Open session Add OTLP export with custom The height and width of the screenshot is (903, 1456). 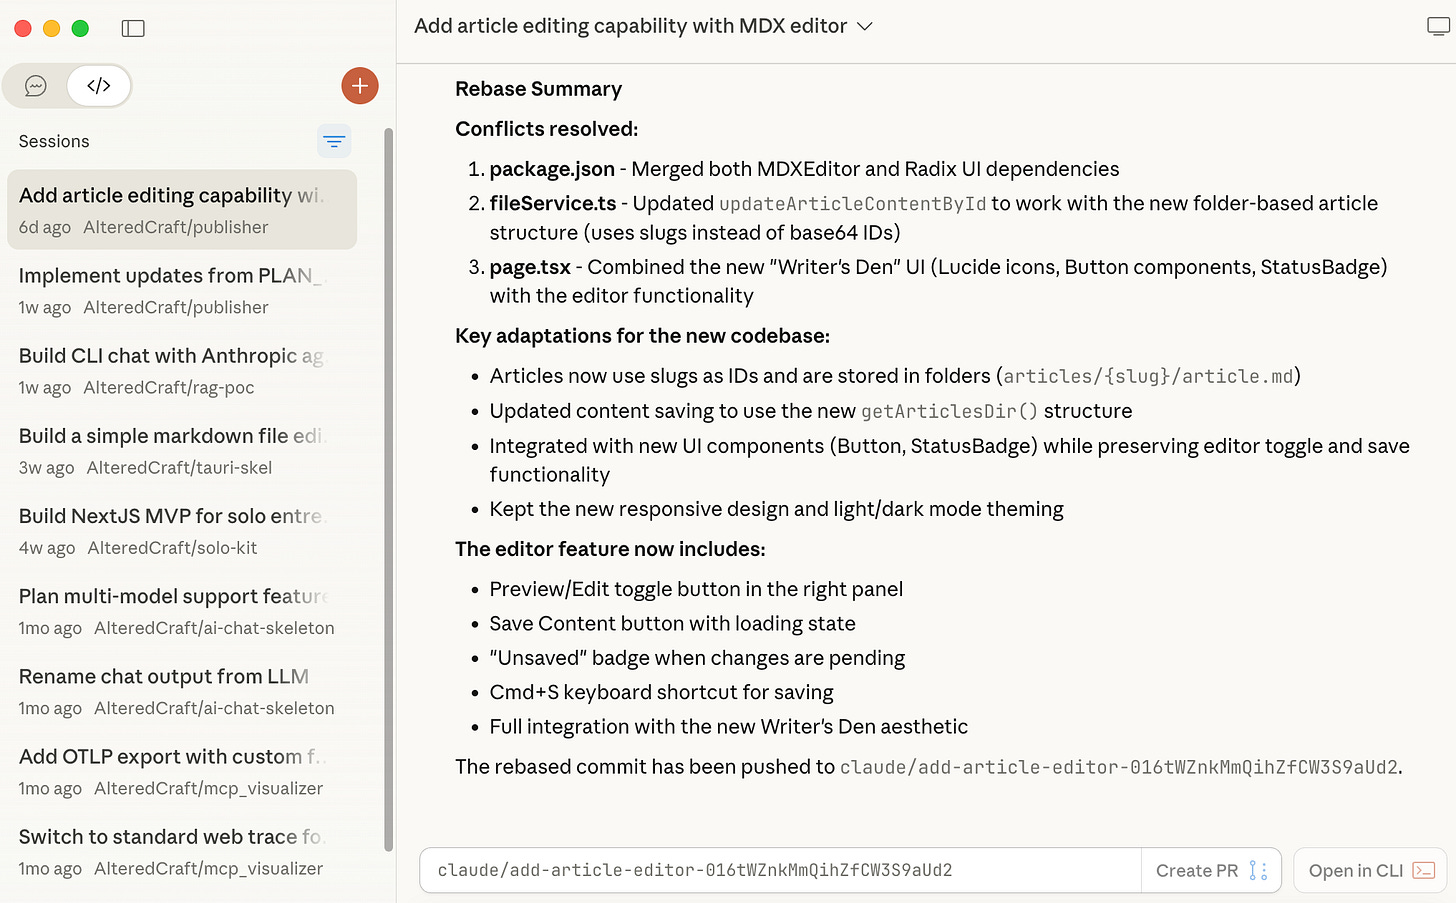tap(182, 770)
